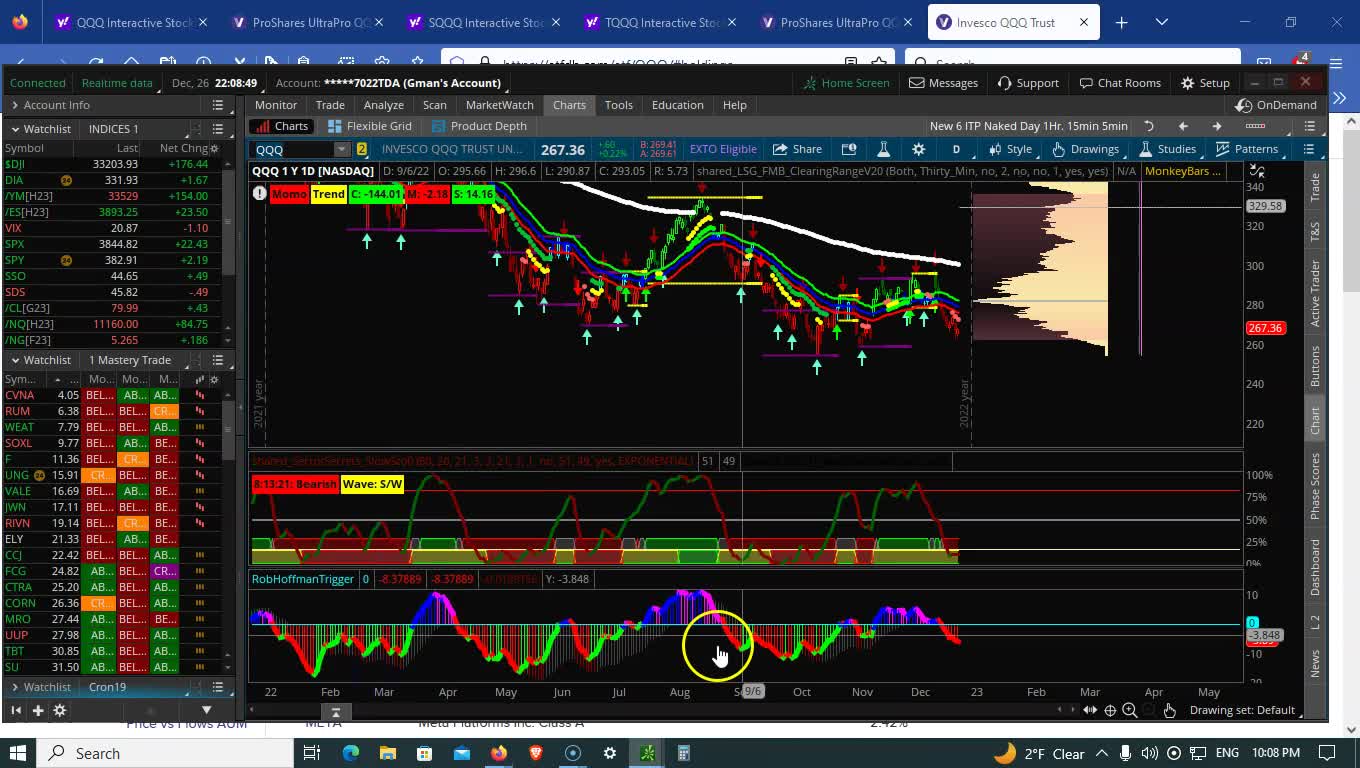
Task: Open Support
Action: pyautogui.click(x=1028, y=83)
